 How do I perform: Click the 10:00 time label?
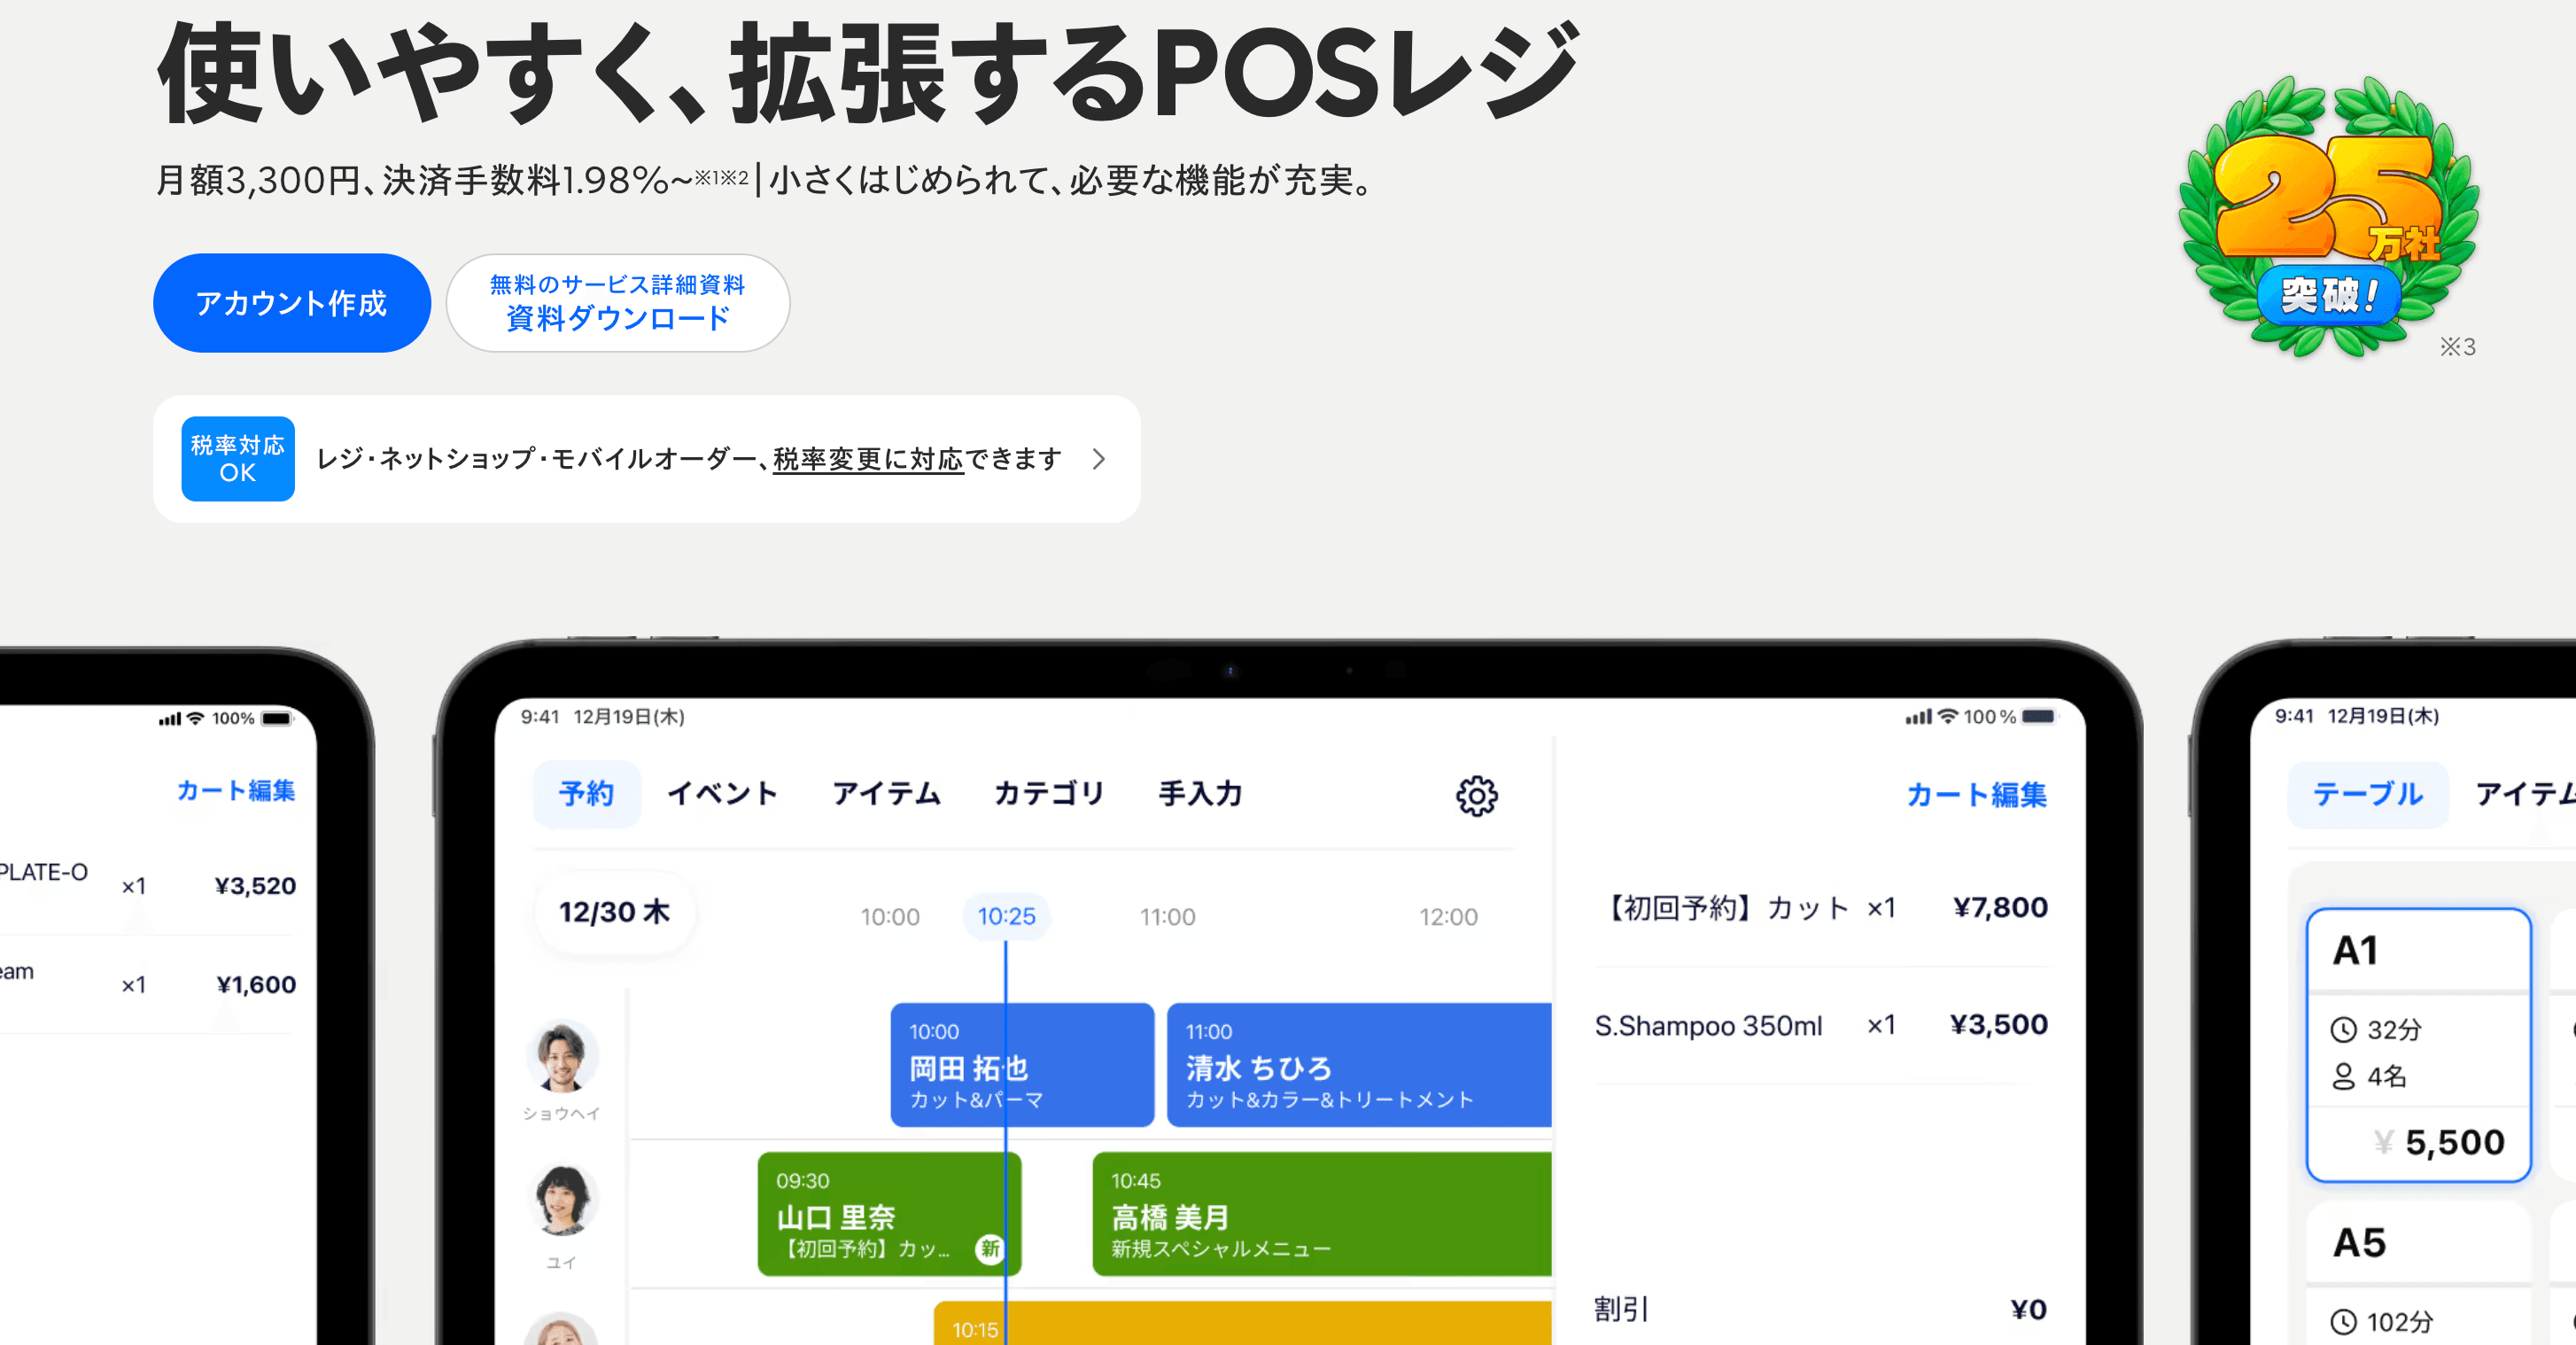click(x=890, y=917)
